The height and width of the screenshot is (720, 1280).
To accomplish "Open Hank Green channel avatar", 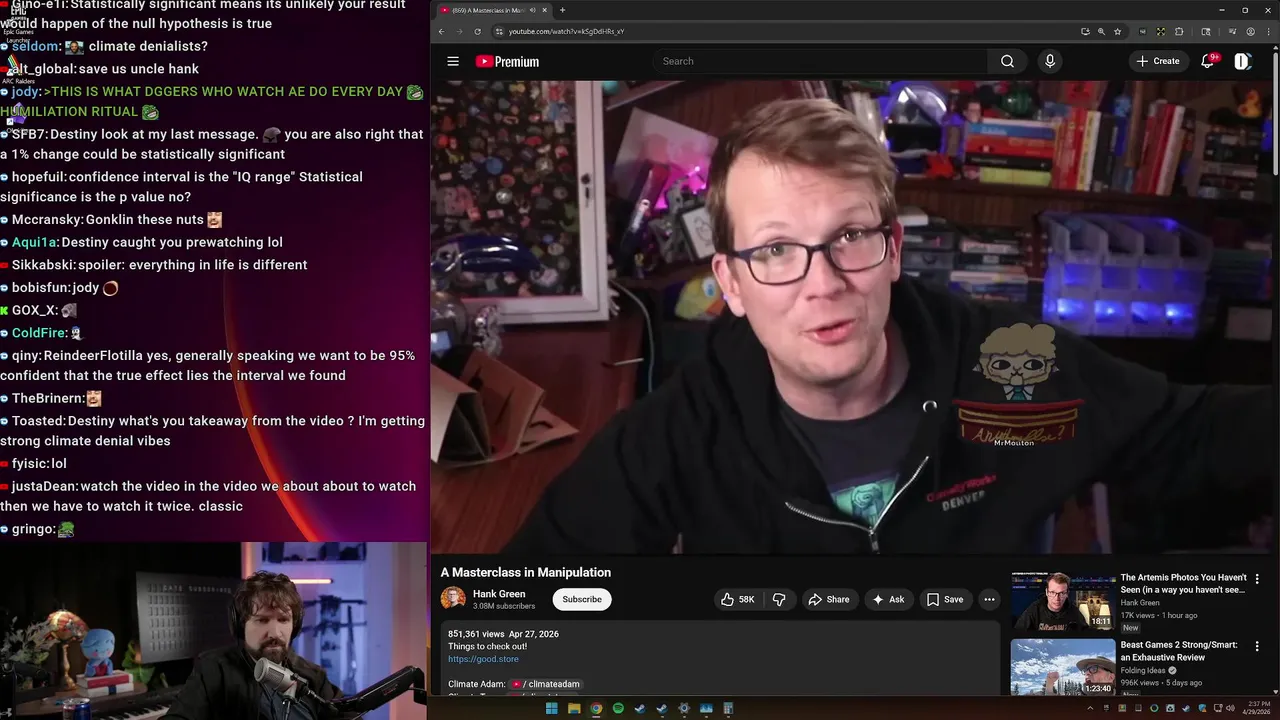I will [453, 598].
